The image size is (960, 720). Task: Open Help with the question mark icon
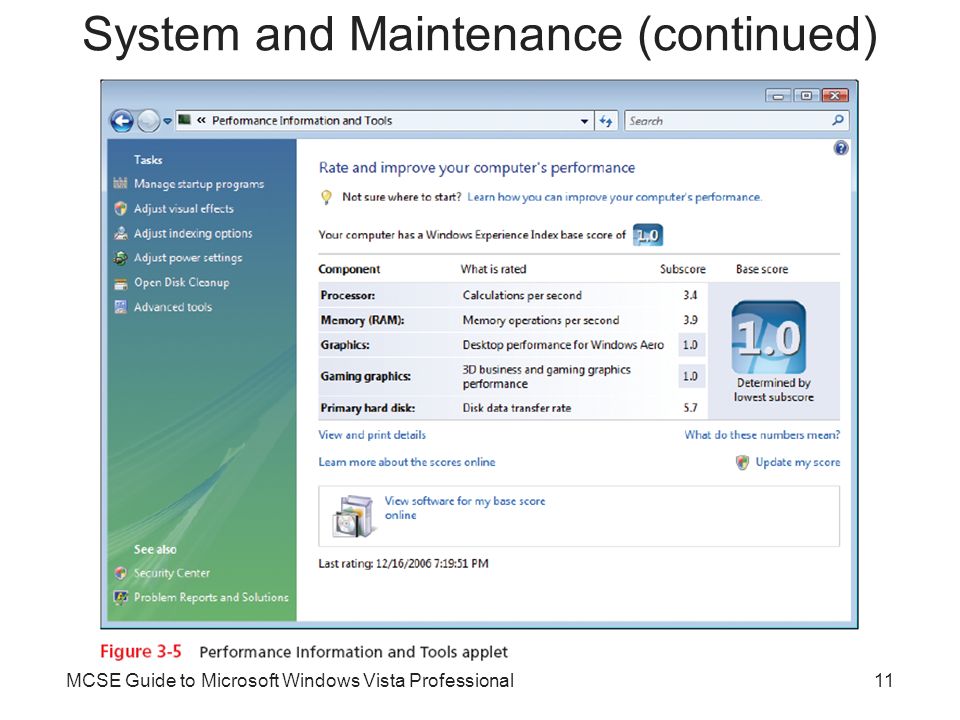(x=841, y=148)
